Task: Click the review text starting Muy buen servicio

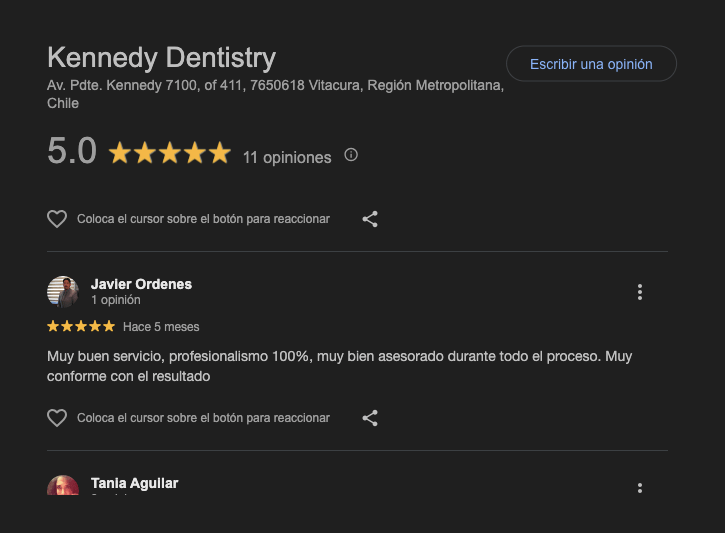Action: pyautogui.click(x=339, y=366)
